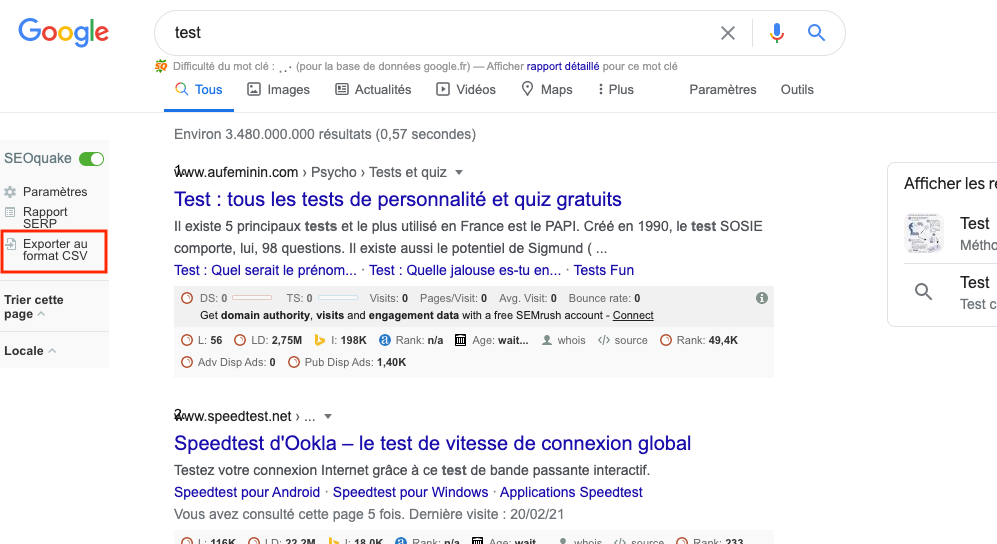Click the L: 56 circle icon
997x544 pixels.
(187, 340)
